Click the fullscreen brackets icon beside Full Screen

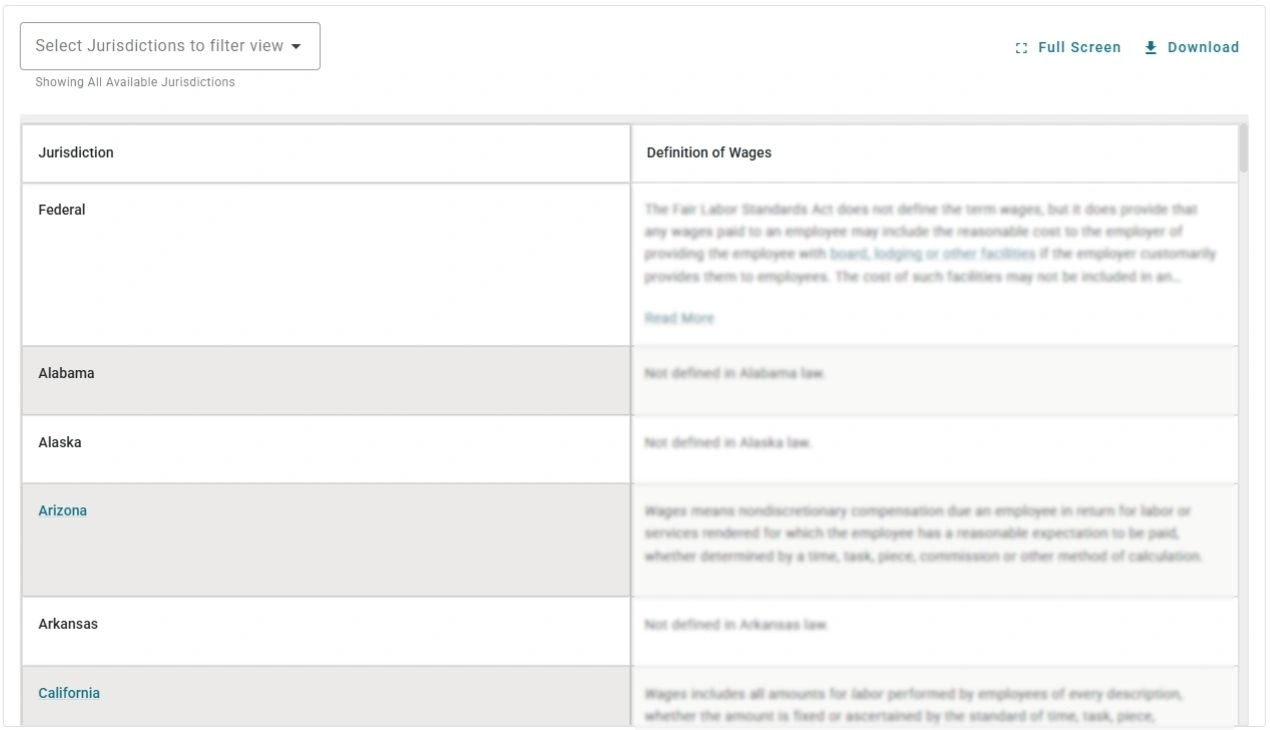click(x=1021, y=47)
